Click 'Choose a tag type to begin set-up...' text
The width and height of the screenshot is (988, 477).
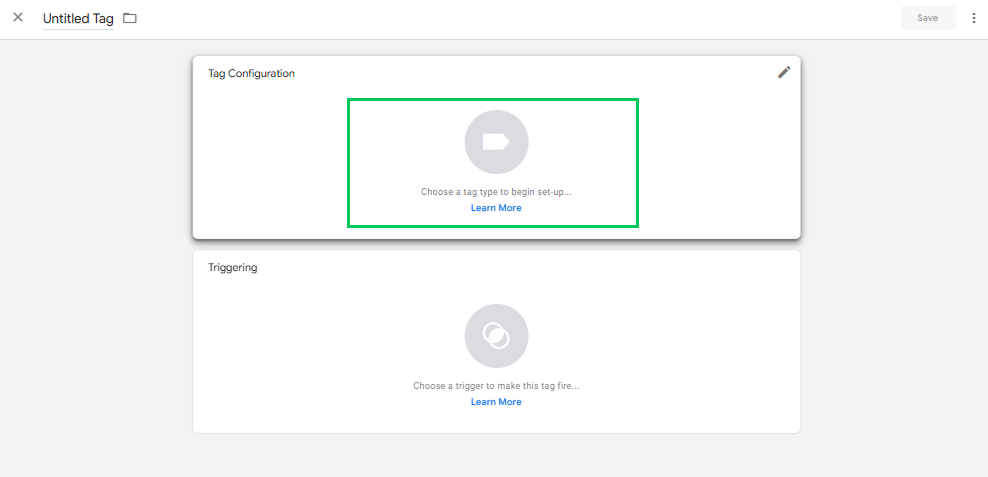[497, 192]
